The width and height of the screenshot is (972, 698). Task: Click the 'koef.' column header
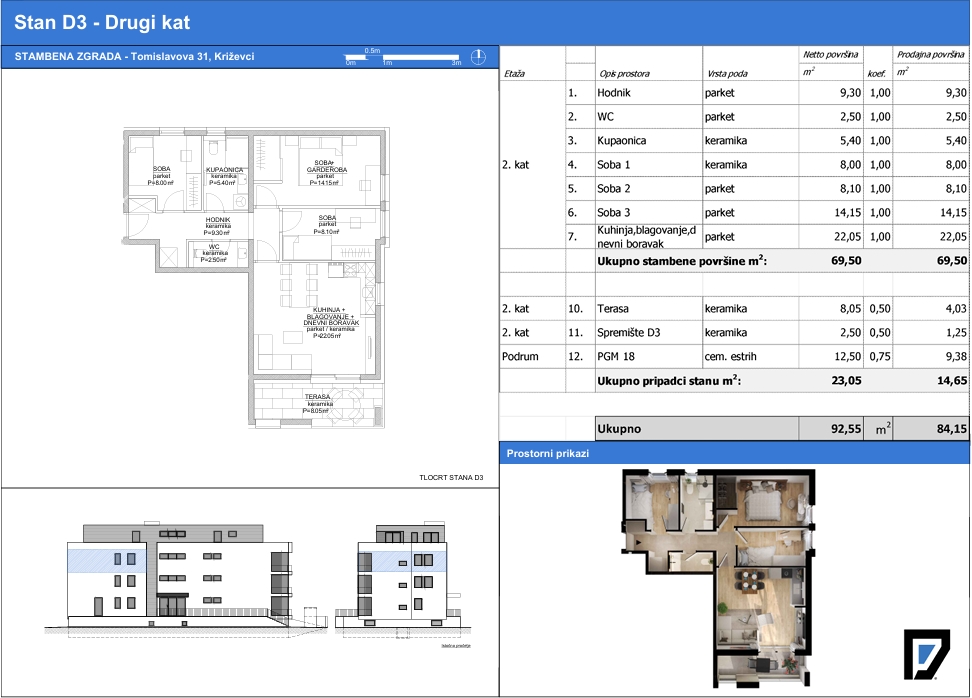877,74
